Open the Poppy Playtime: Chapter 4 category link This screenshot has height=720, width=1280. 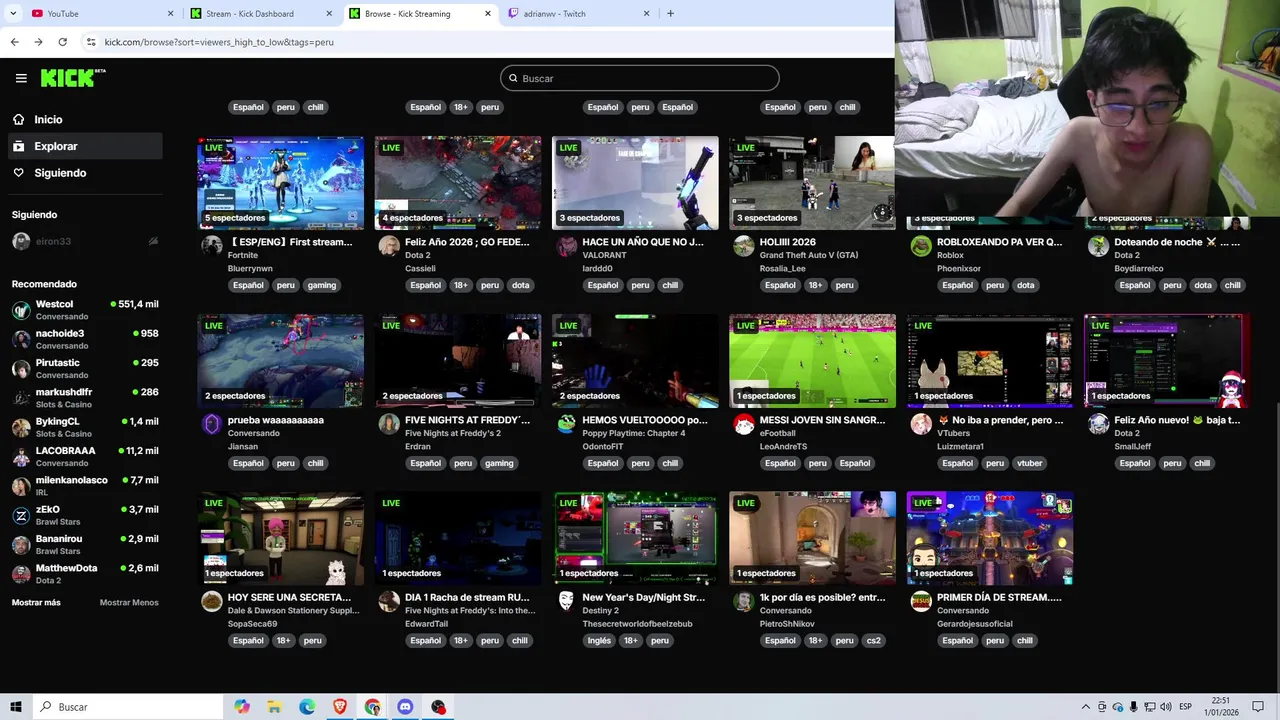pyautogui.click(x=634, y=433)
